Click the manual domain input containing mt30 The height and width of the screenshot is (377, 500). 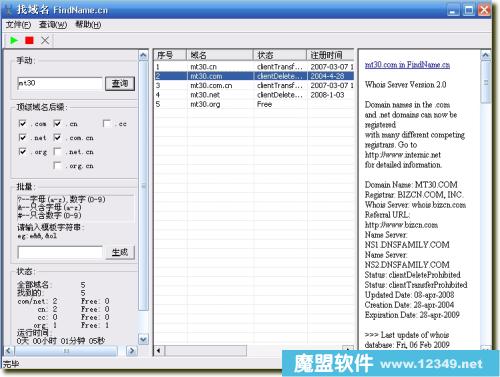60,83
